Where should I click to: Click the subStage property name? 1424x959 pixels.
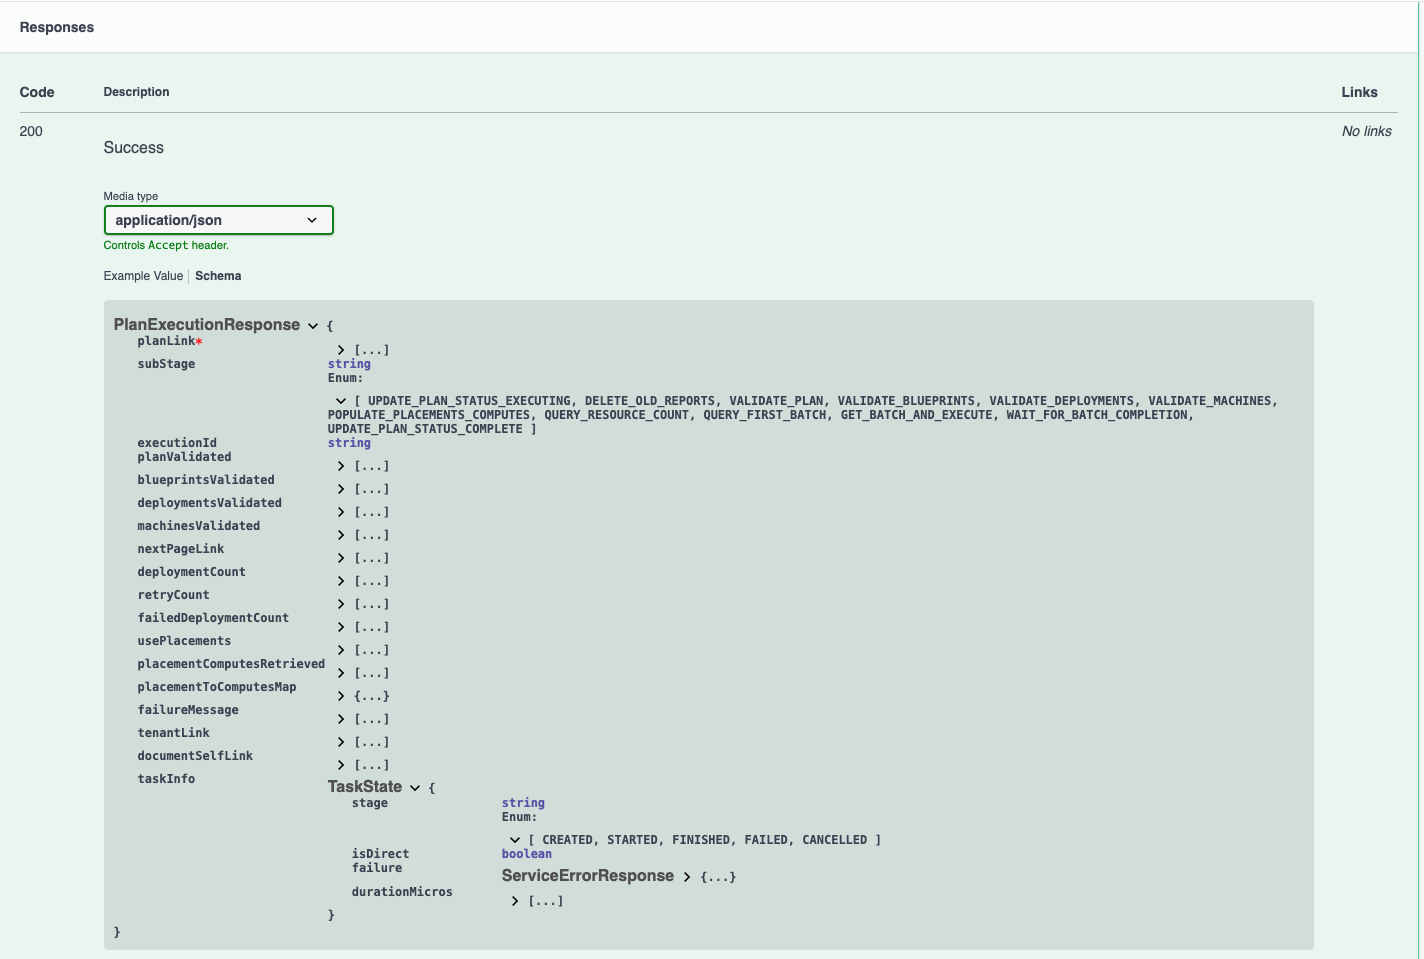[x=166, y=364]
